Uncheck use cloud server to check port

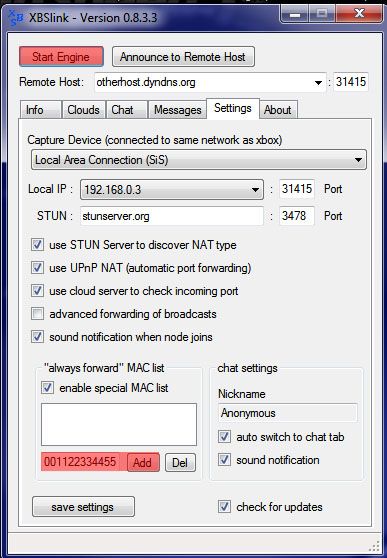(37, 291)
